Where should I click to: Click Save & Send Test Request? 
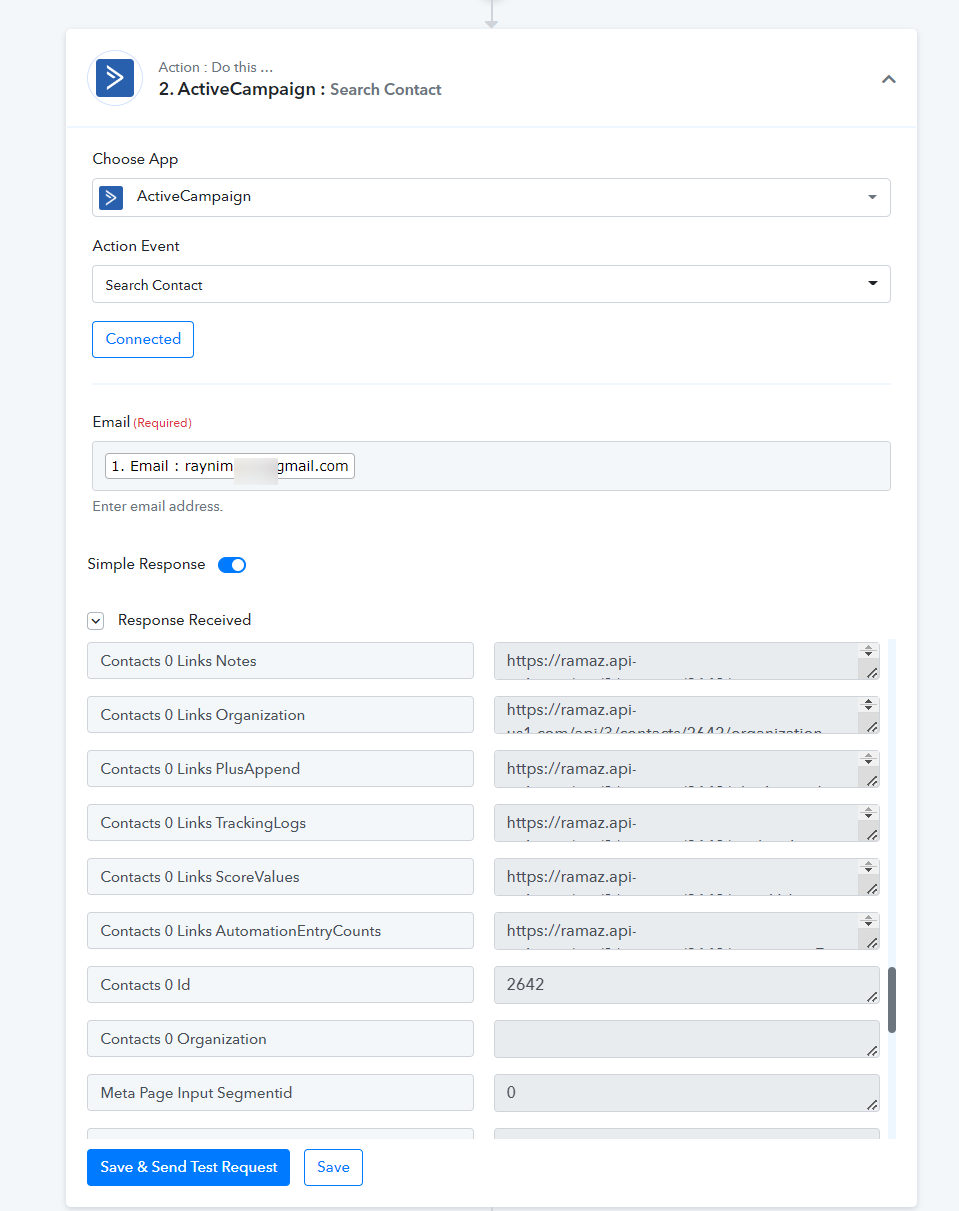coord(188,1167)
